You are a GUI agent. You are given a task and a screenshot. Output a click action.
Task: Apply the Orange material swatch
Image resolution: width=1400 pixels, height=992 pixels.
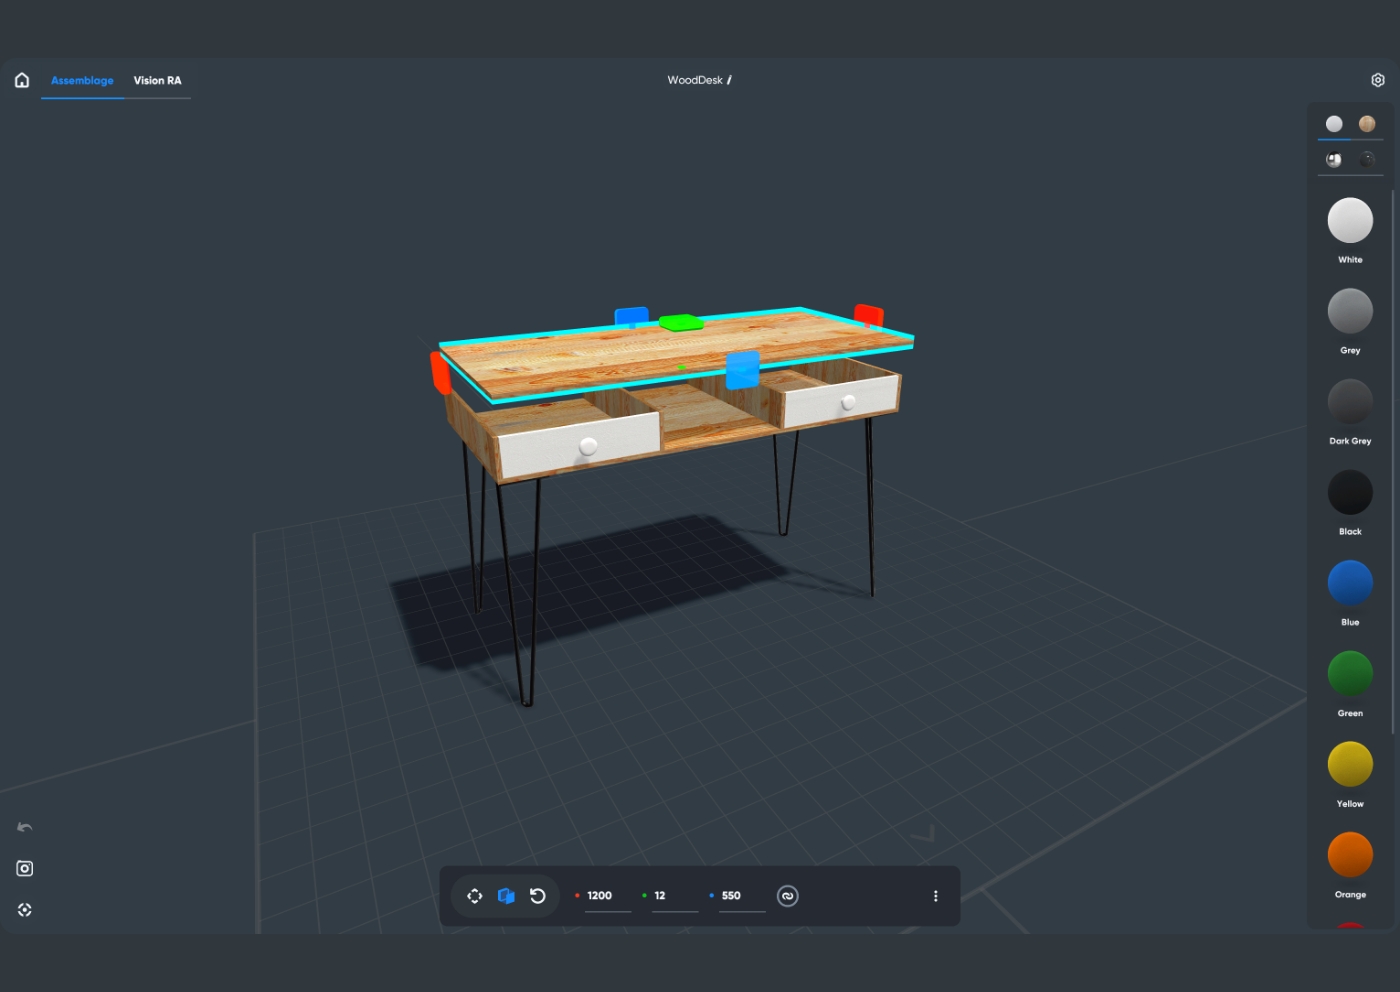(x=1350, y=855)
